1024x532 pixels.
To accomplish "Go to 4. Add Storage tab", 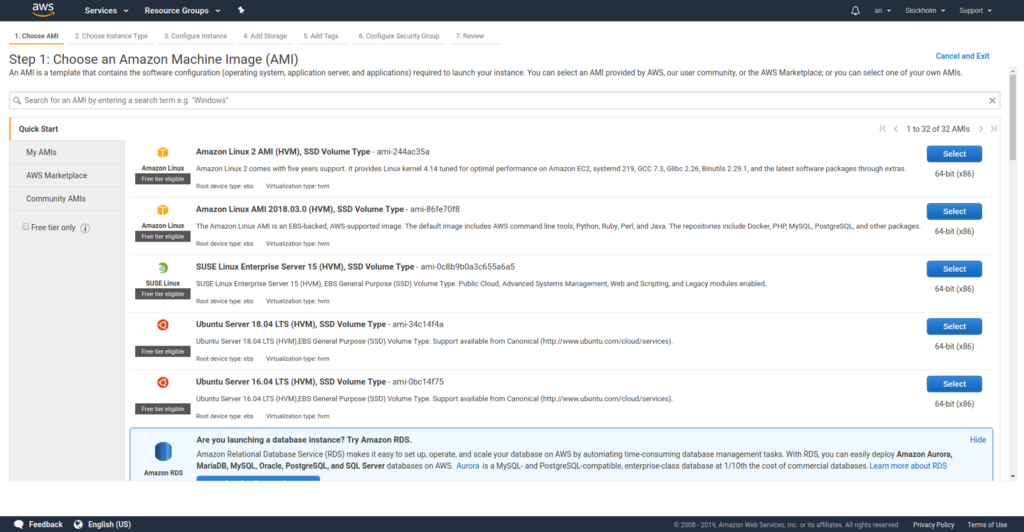I will point(265,36).
